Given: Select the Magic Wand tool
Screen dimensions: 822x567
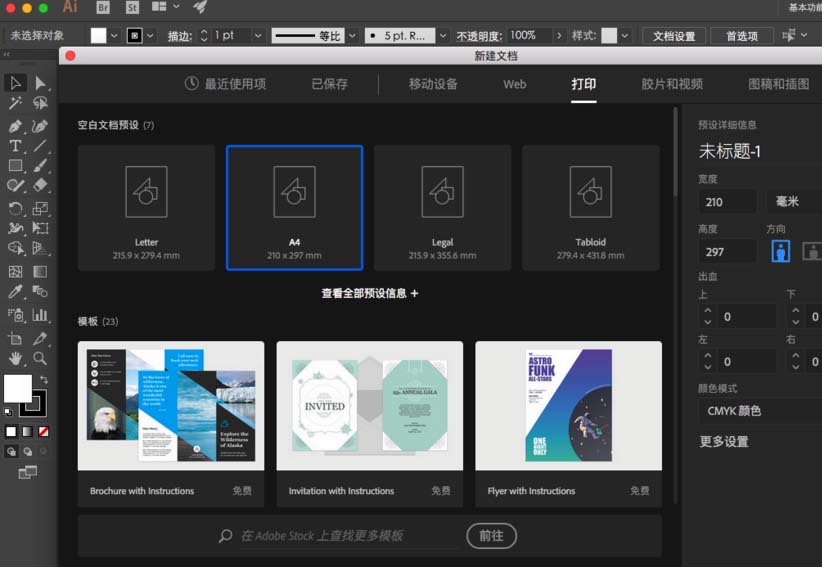Looking at the screenshot, I should [15, 103].
